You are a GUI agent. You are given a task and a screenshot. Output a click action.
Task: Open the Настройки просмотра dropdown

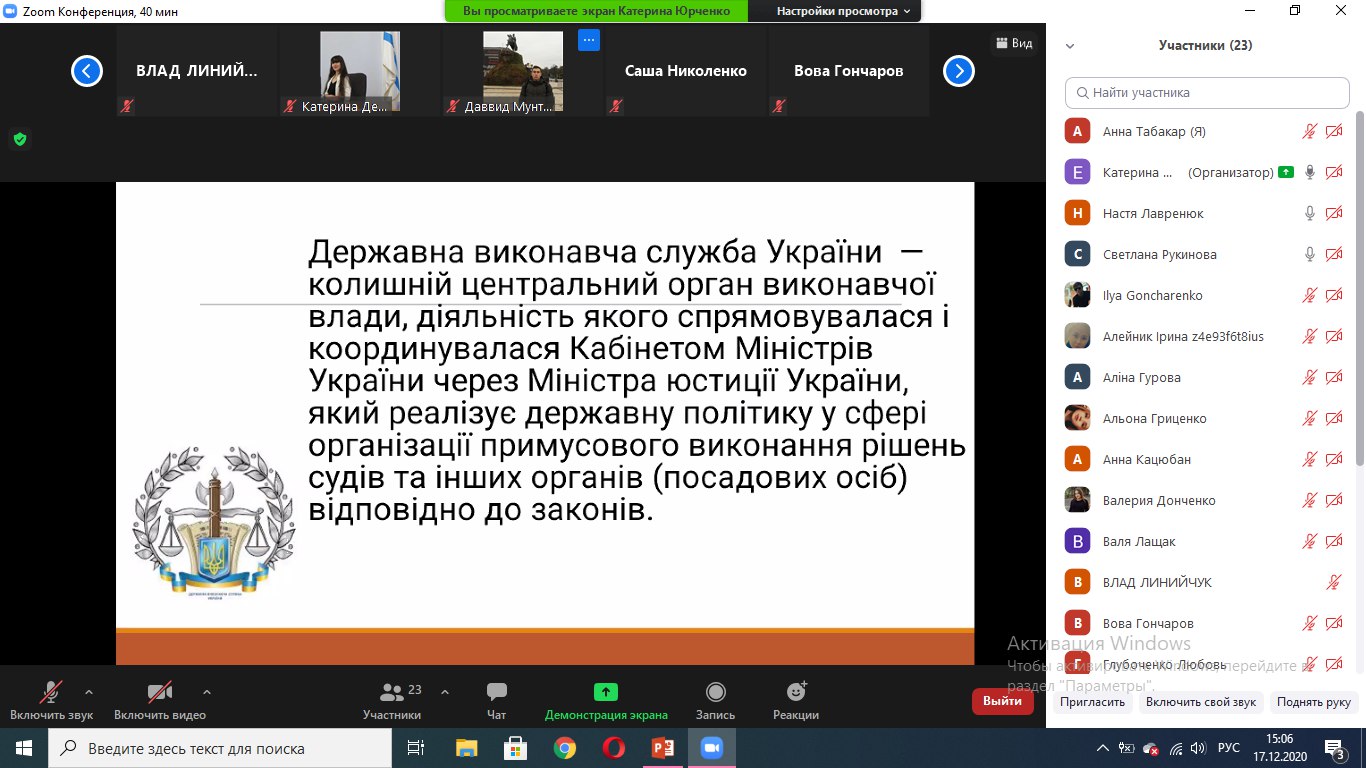pyautogui.click(x=845, y=11)
